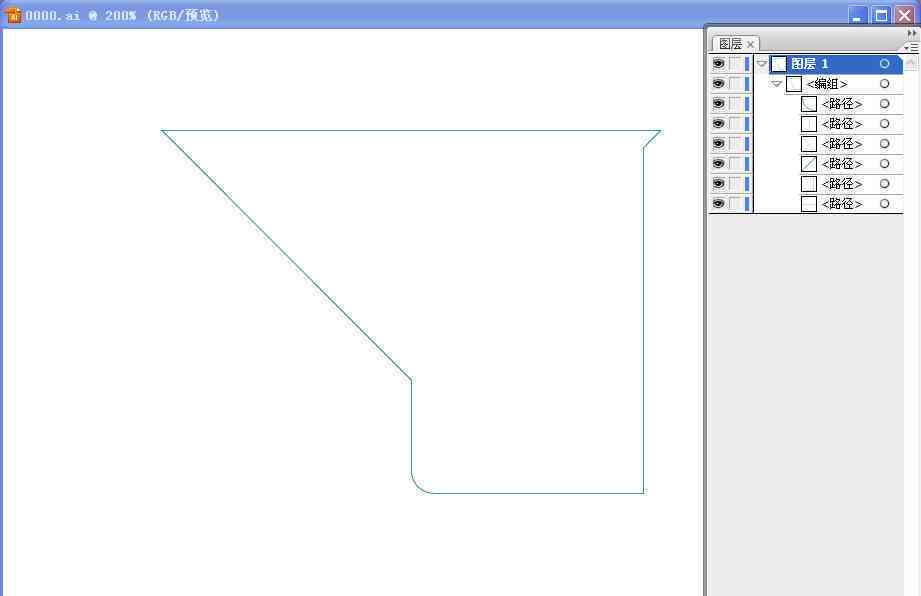
Task: Click target circle of last <路径>
Action: coord(884,203)
